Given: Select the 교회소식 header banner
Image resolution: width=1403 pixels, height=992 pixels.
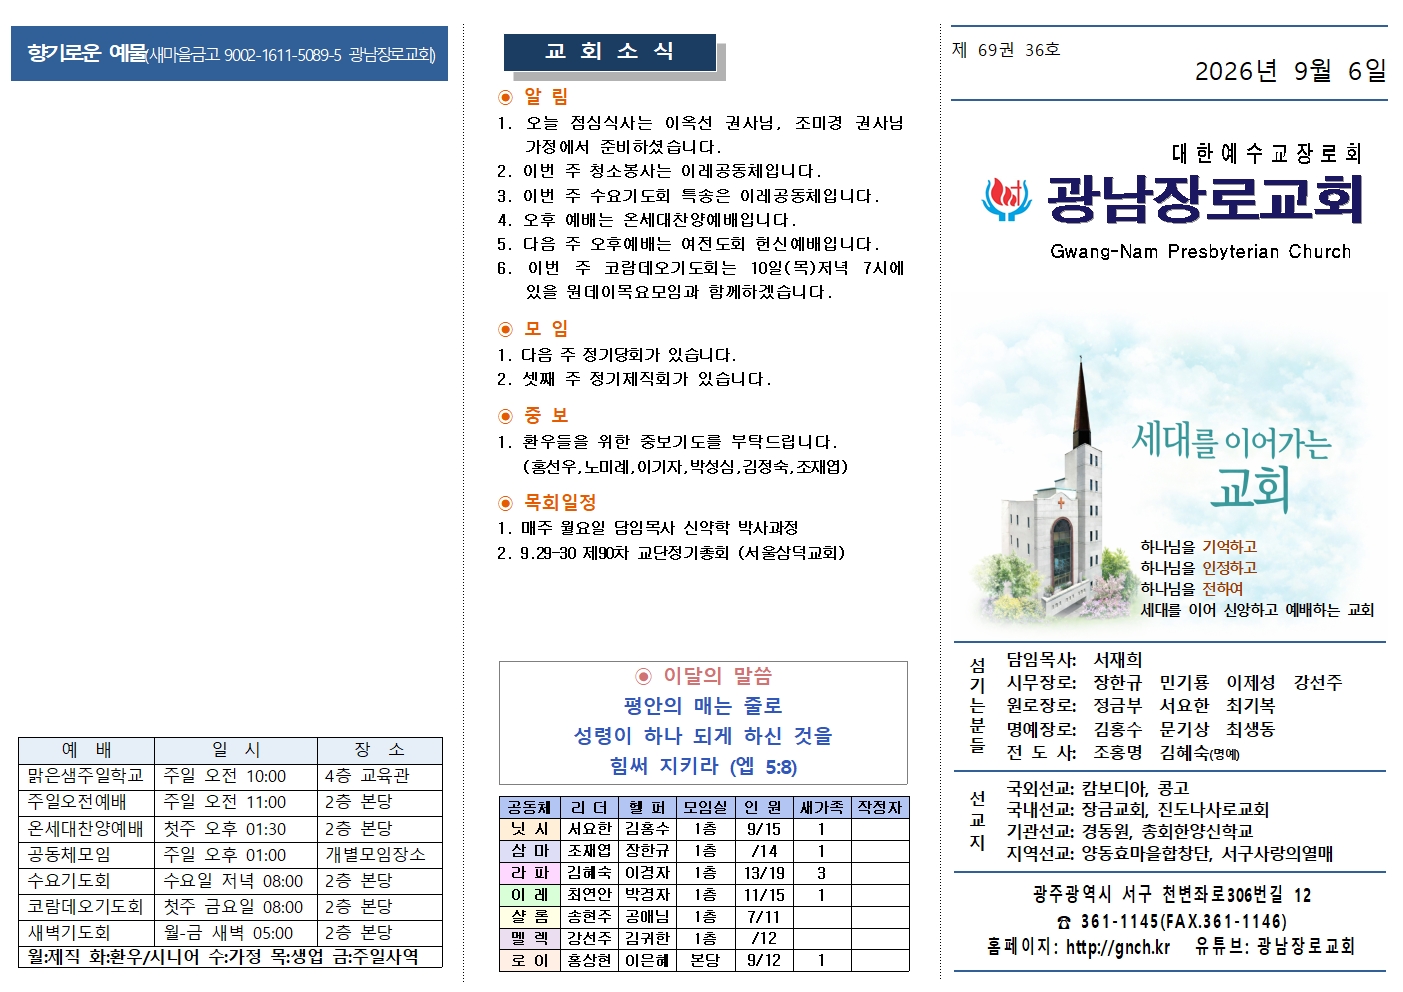Looking at the screenshot, I should point(610,52).
